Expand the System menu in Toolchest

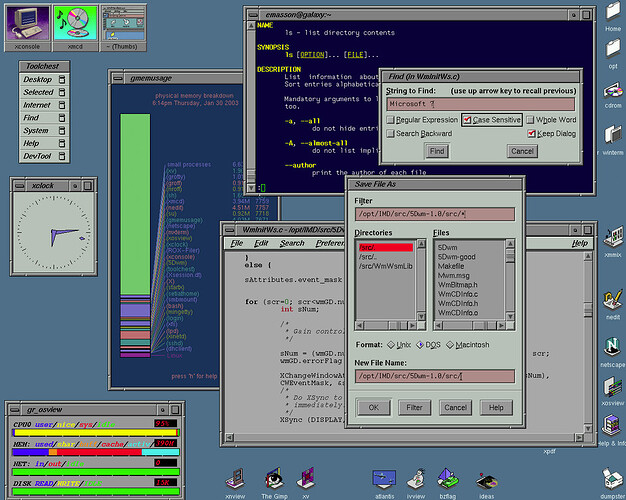(x=36, y=131)
